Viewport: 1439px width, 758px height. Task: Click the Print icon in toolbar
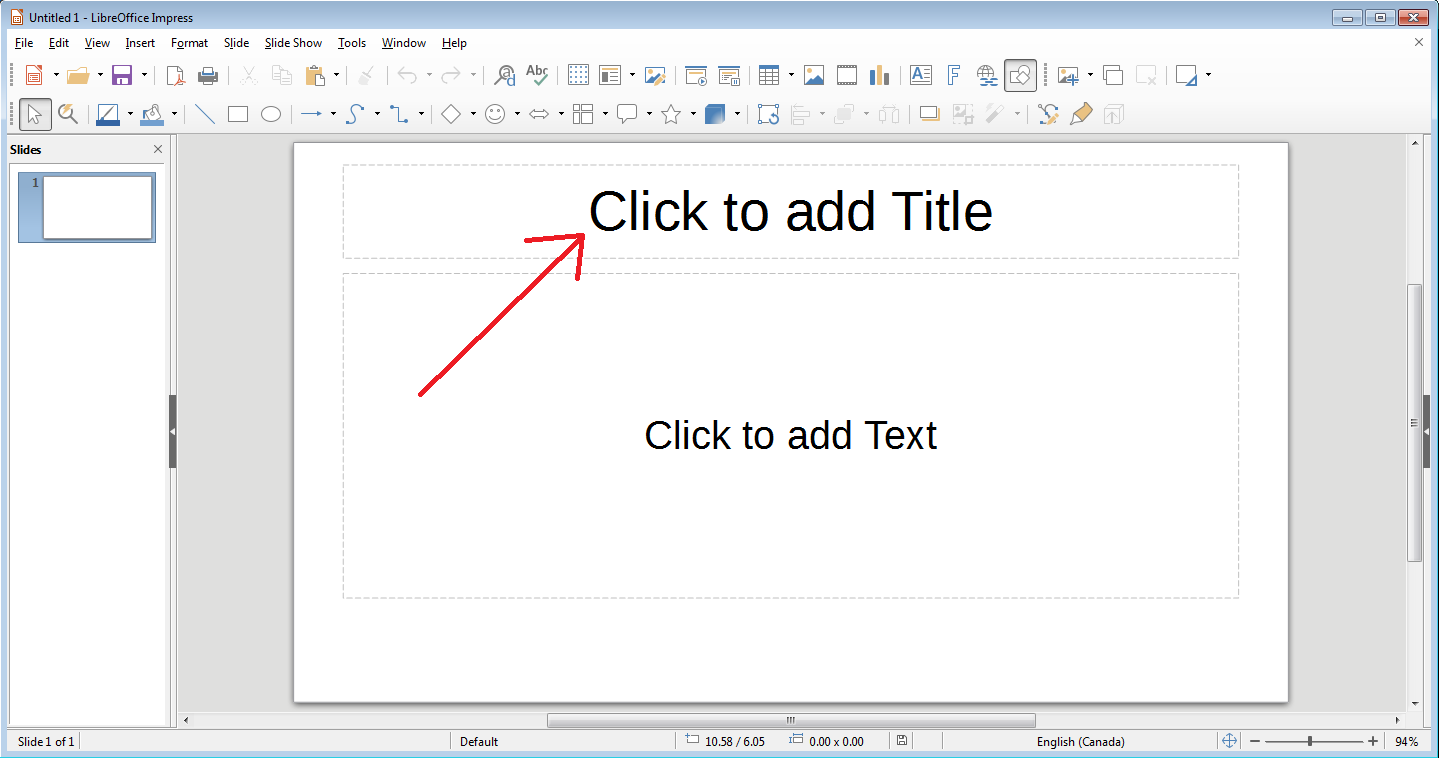click(x=208, y=75)
